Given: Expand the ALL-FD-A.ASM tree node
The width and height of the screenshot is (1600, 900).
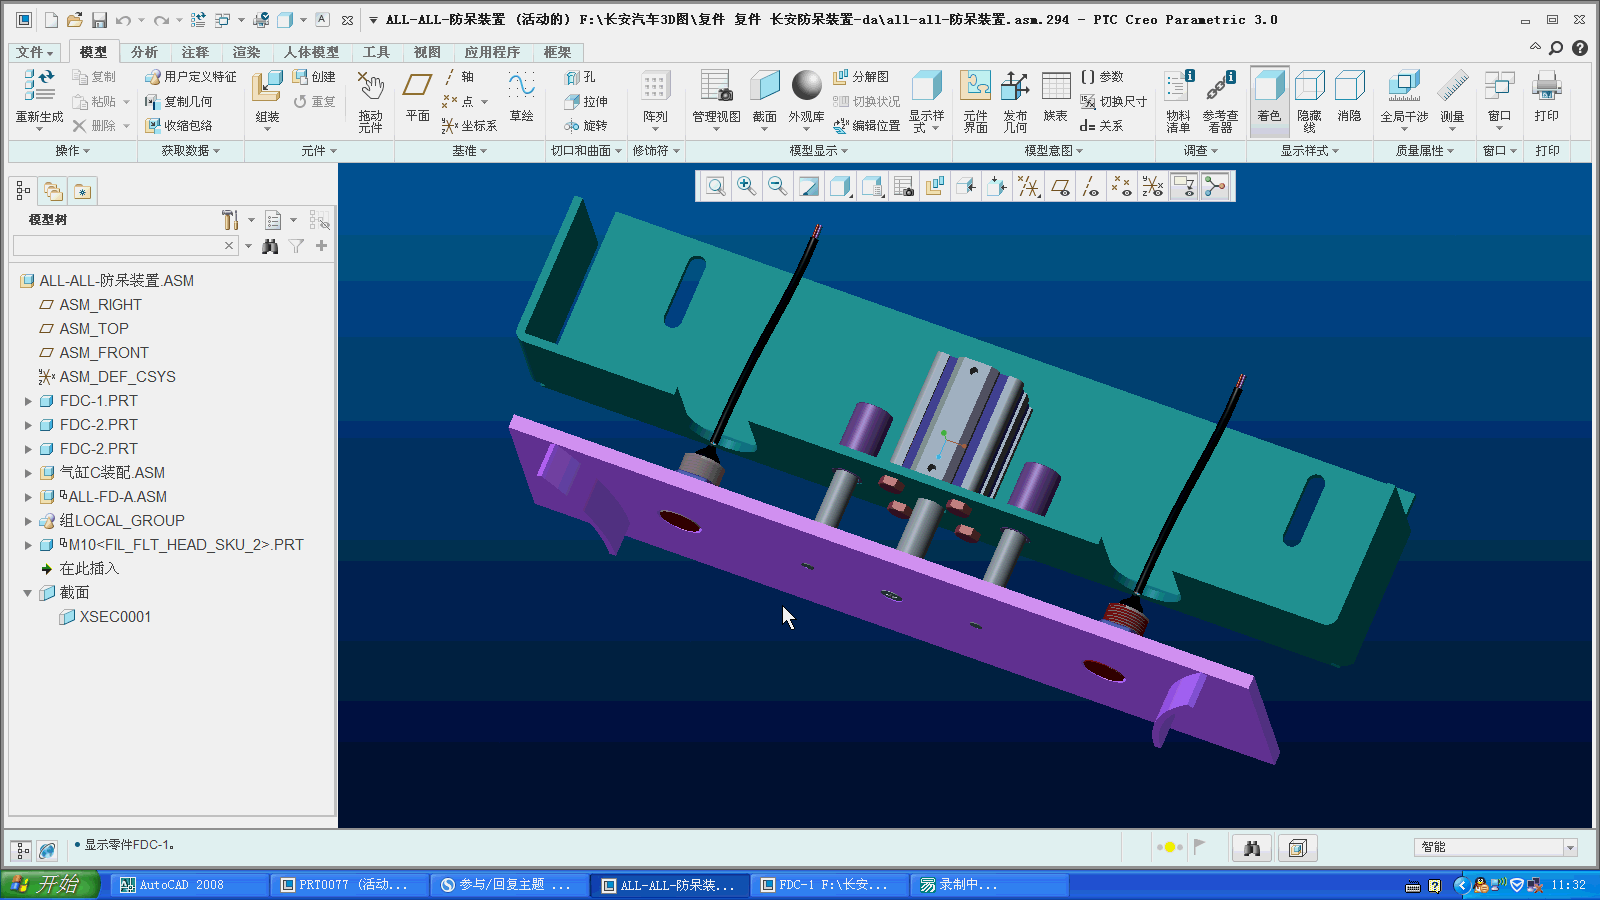Looking at the screenshot, I should [x=28, y=497].
